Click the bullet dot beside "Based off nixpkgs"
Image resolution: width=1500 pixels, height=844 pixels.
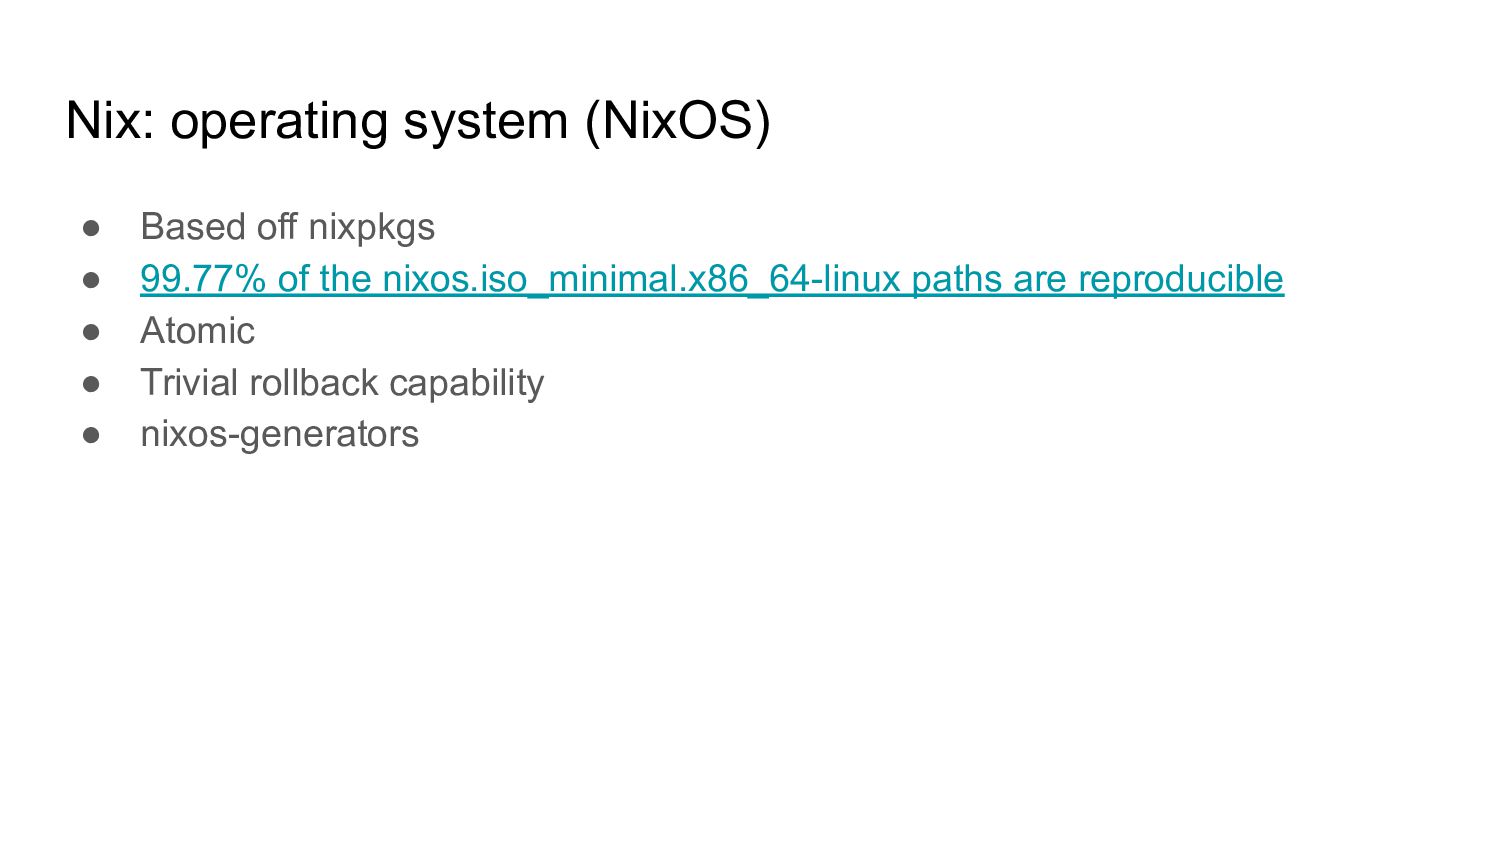click(x=92, y=228)
